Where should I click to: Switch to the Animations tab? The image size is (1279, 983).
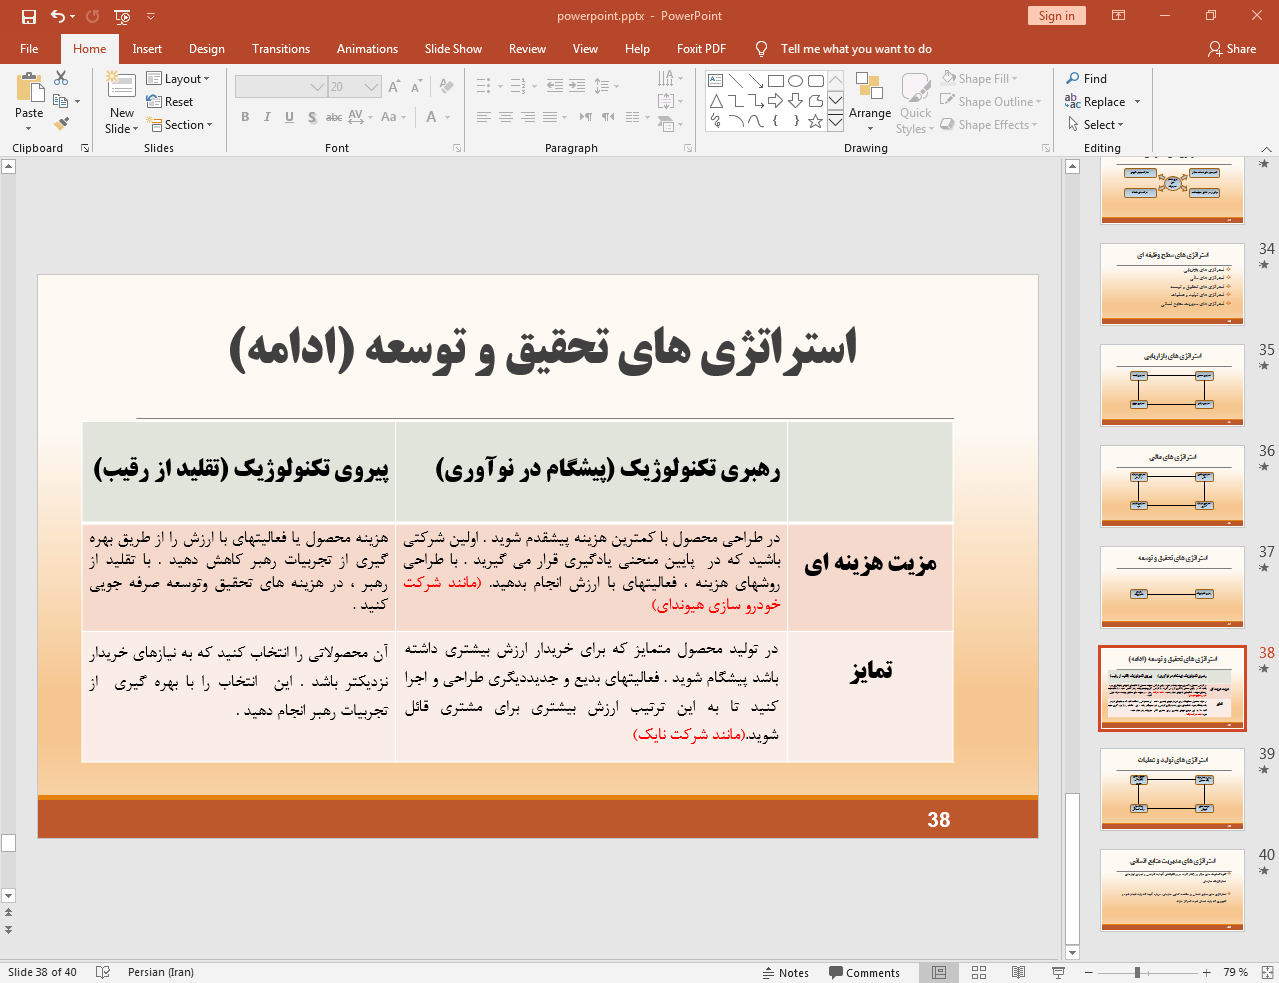click(367, 48)
